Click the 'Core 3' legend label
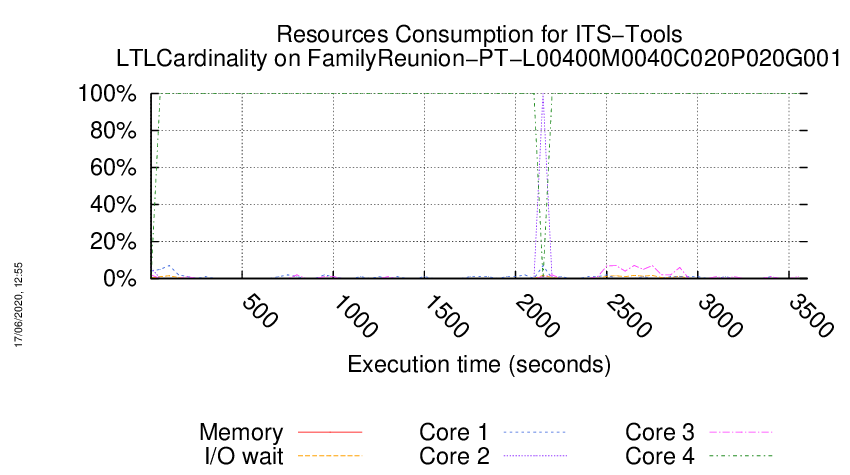850x475 pixels. click(x=660, y=433)
